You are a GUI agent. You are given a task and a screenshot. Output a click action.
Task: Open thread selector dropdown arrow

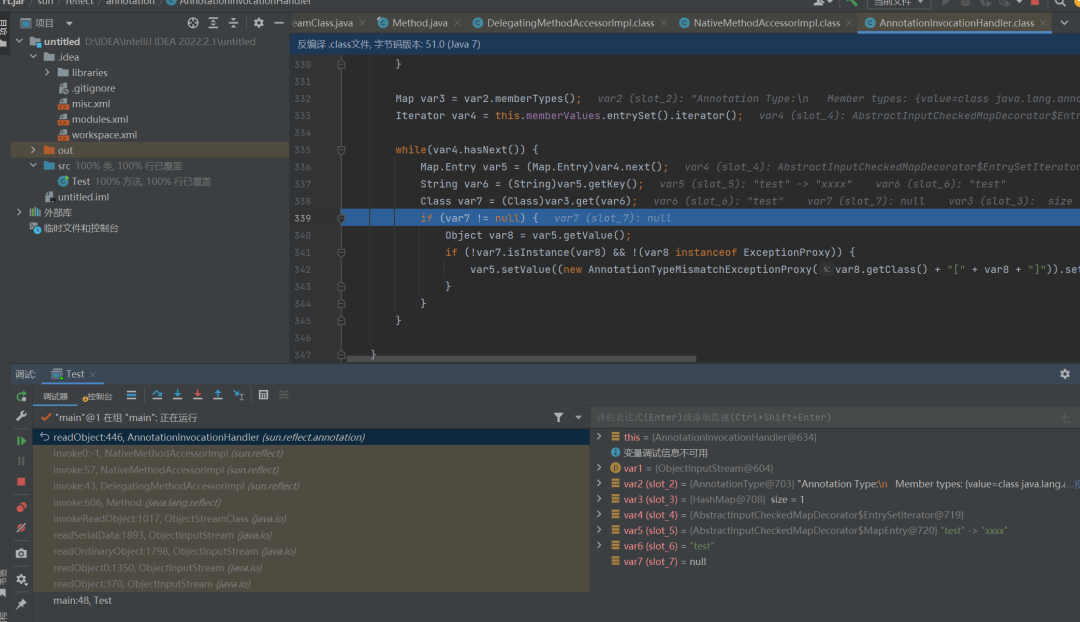coord(578,417)
